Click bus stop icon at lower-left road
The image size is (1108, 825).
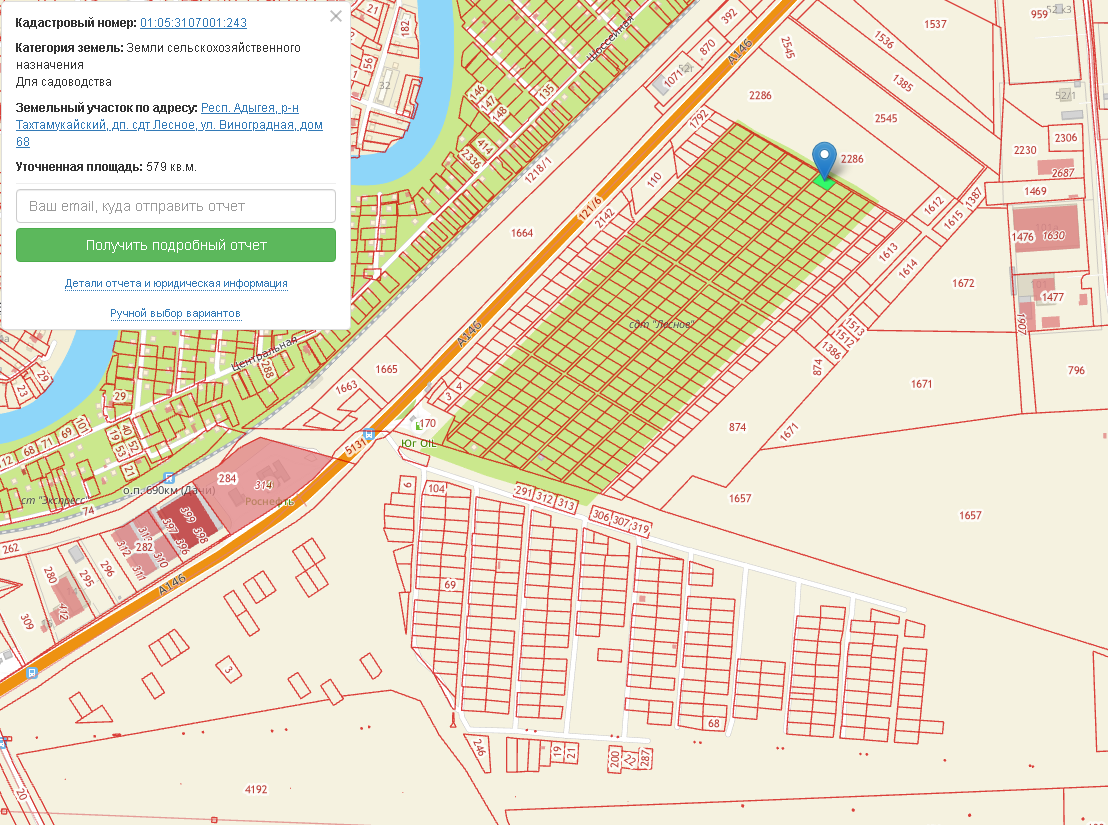click(31, 672)
